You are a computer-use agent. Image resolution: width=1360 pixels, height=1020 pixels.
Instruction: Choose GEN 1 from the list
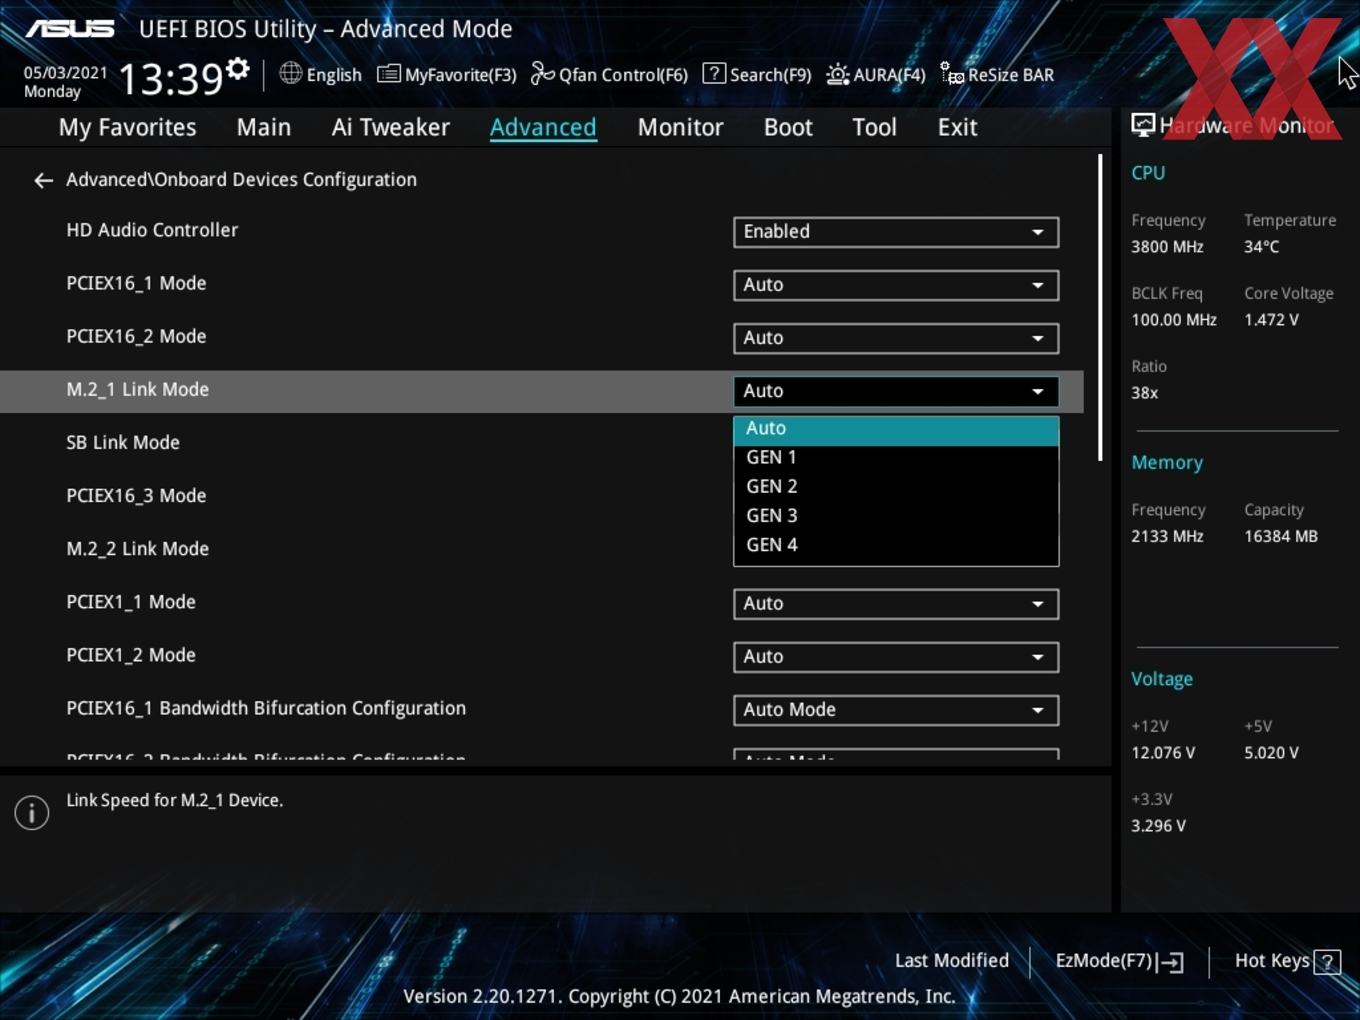point(896,457)
